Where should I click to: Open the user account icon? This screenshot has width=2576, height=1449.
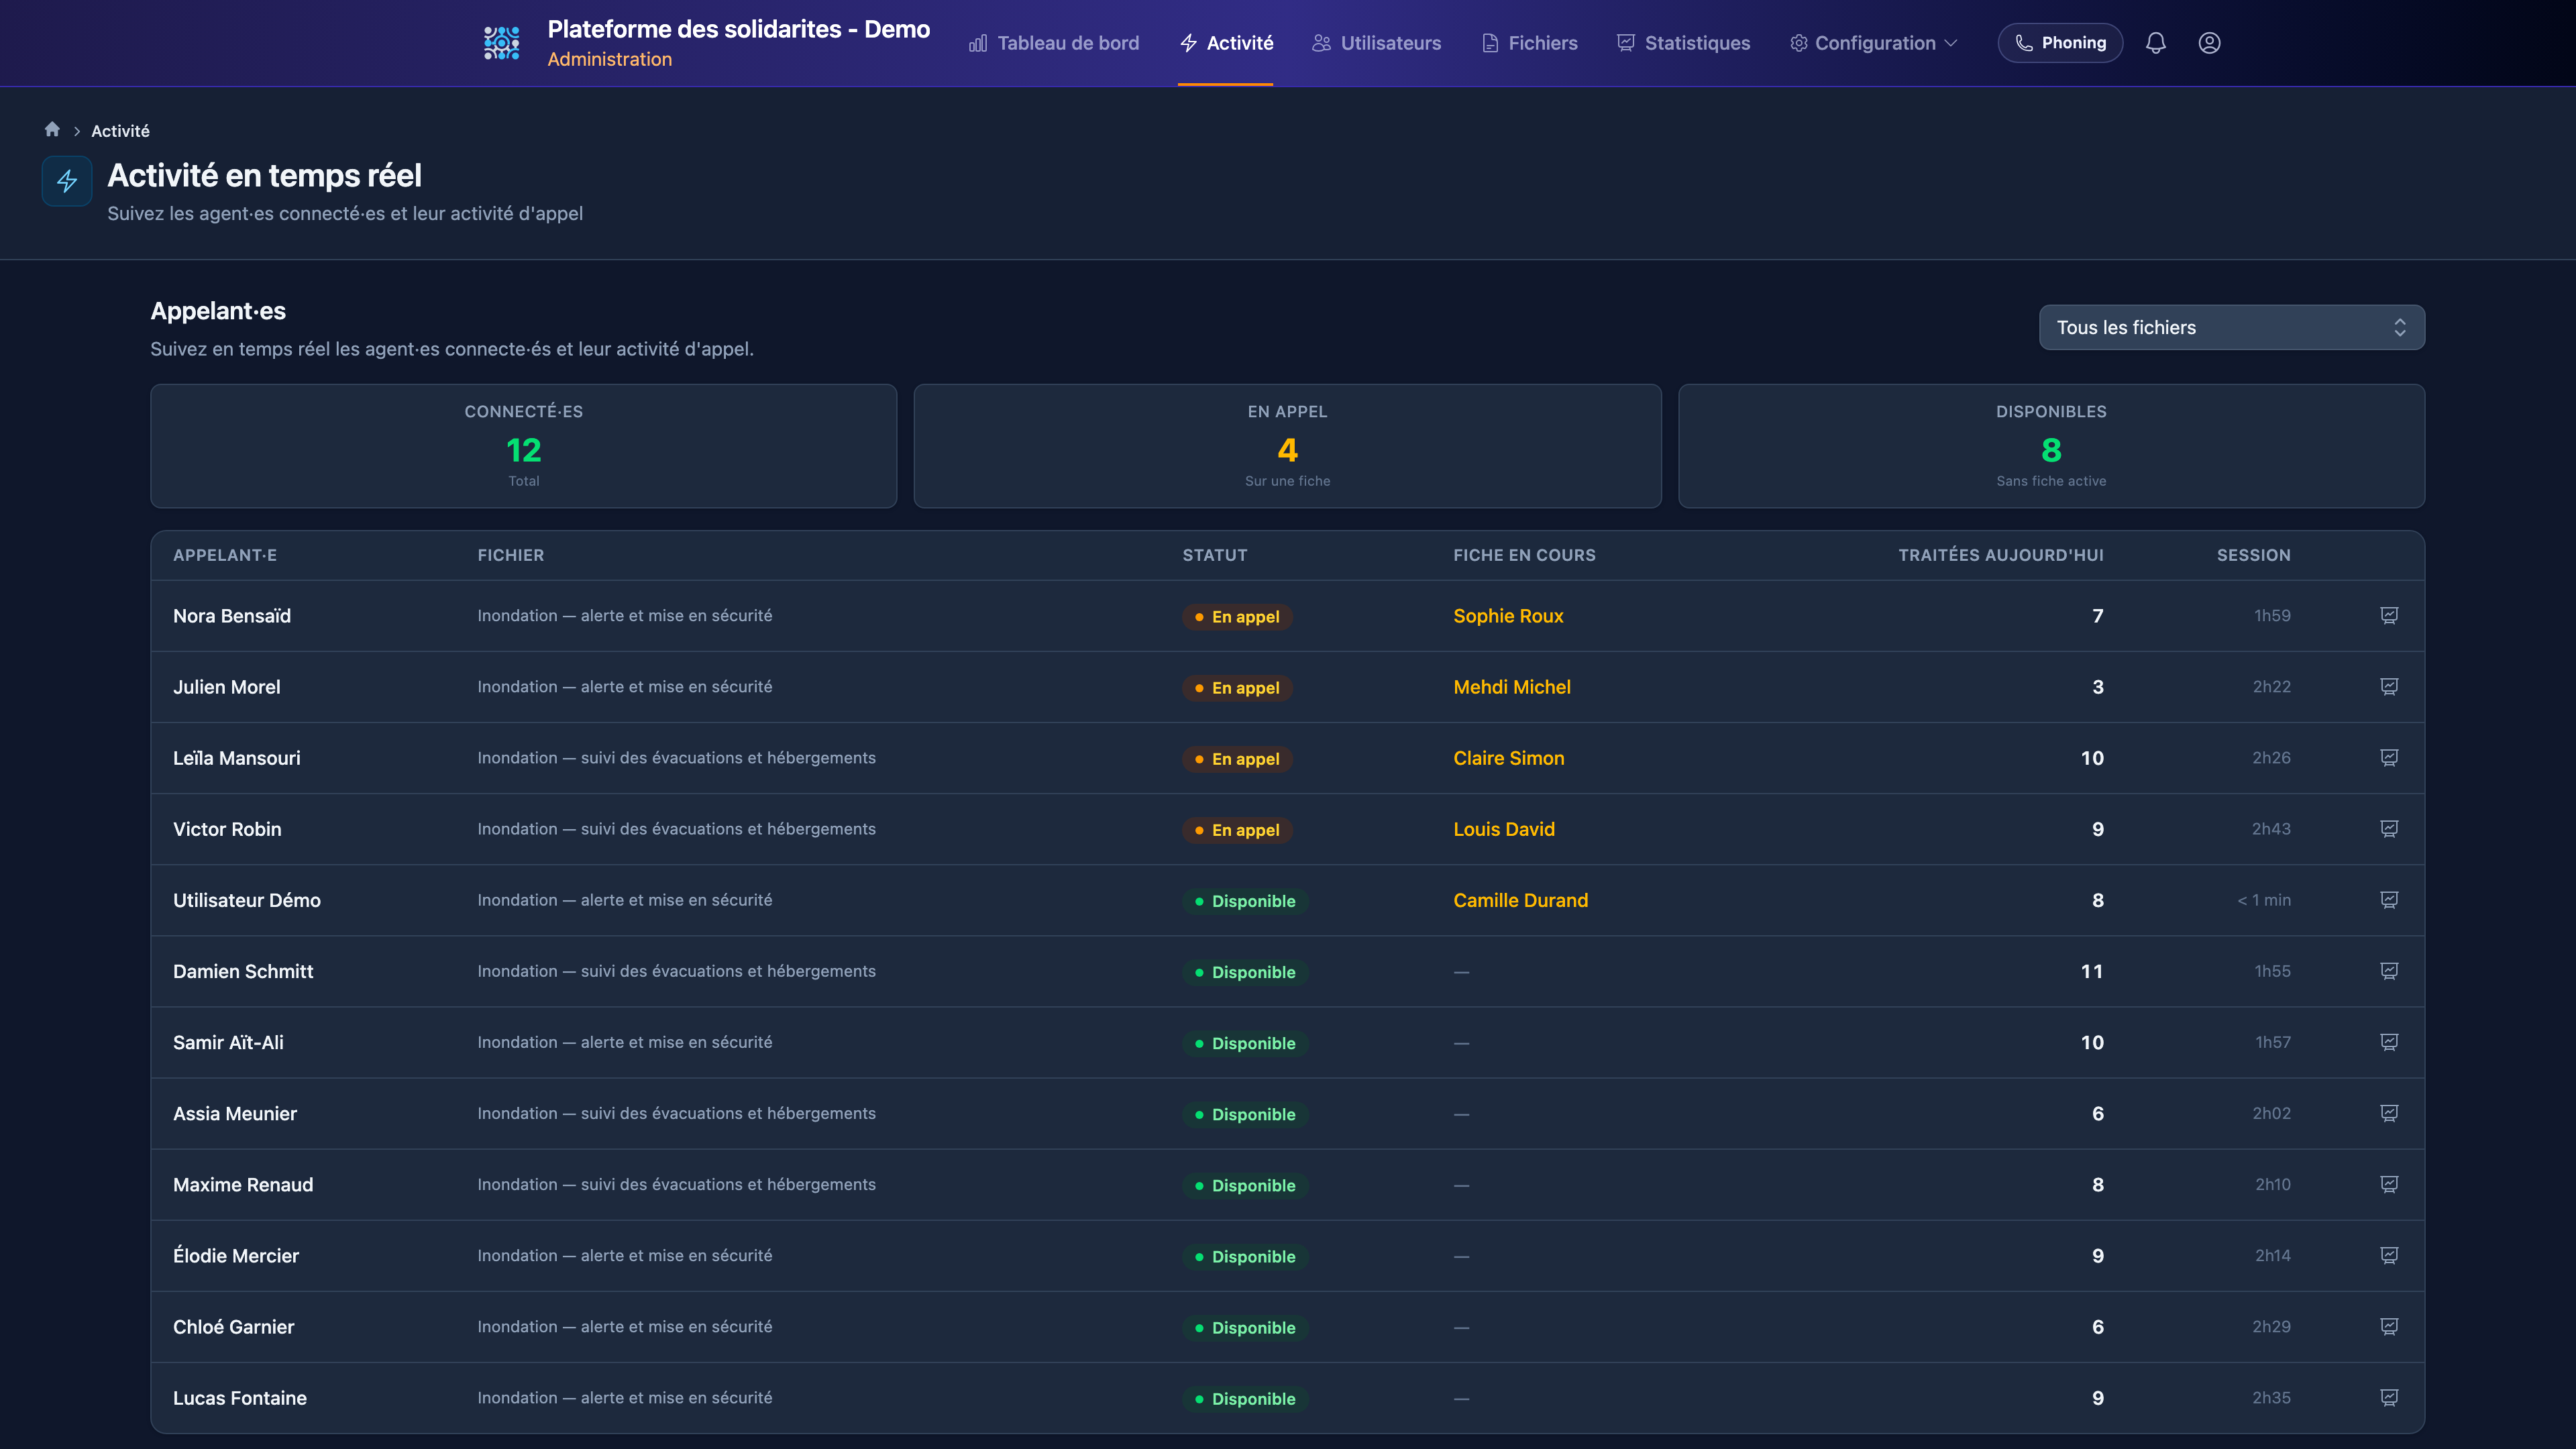[x=2209, y=43]
